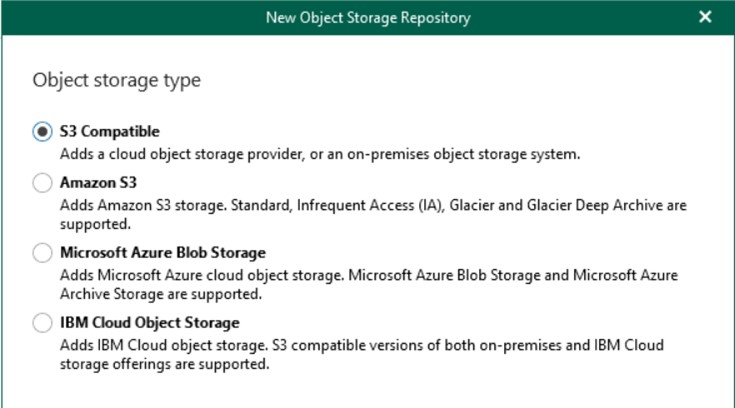Choose the Amazon S3 radio circle
The image size is (735, 408).
42,182
